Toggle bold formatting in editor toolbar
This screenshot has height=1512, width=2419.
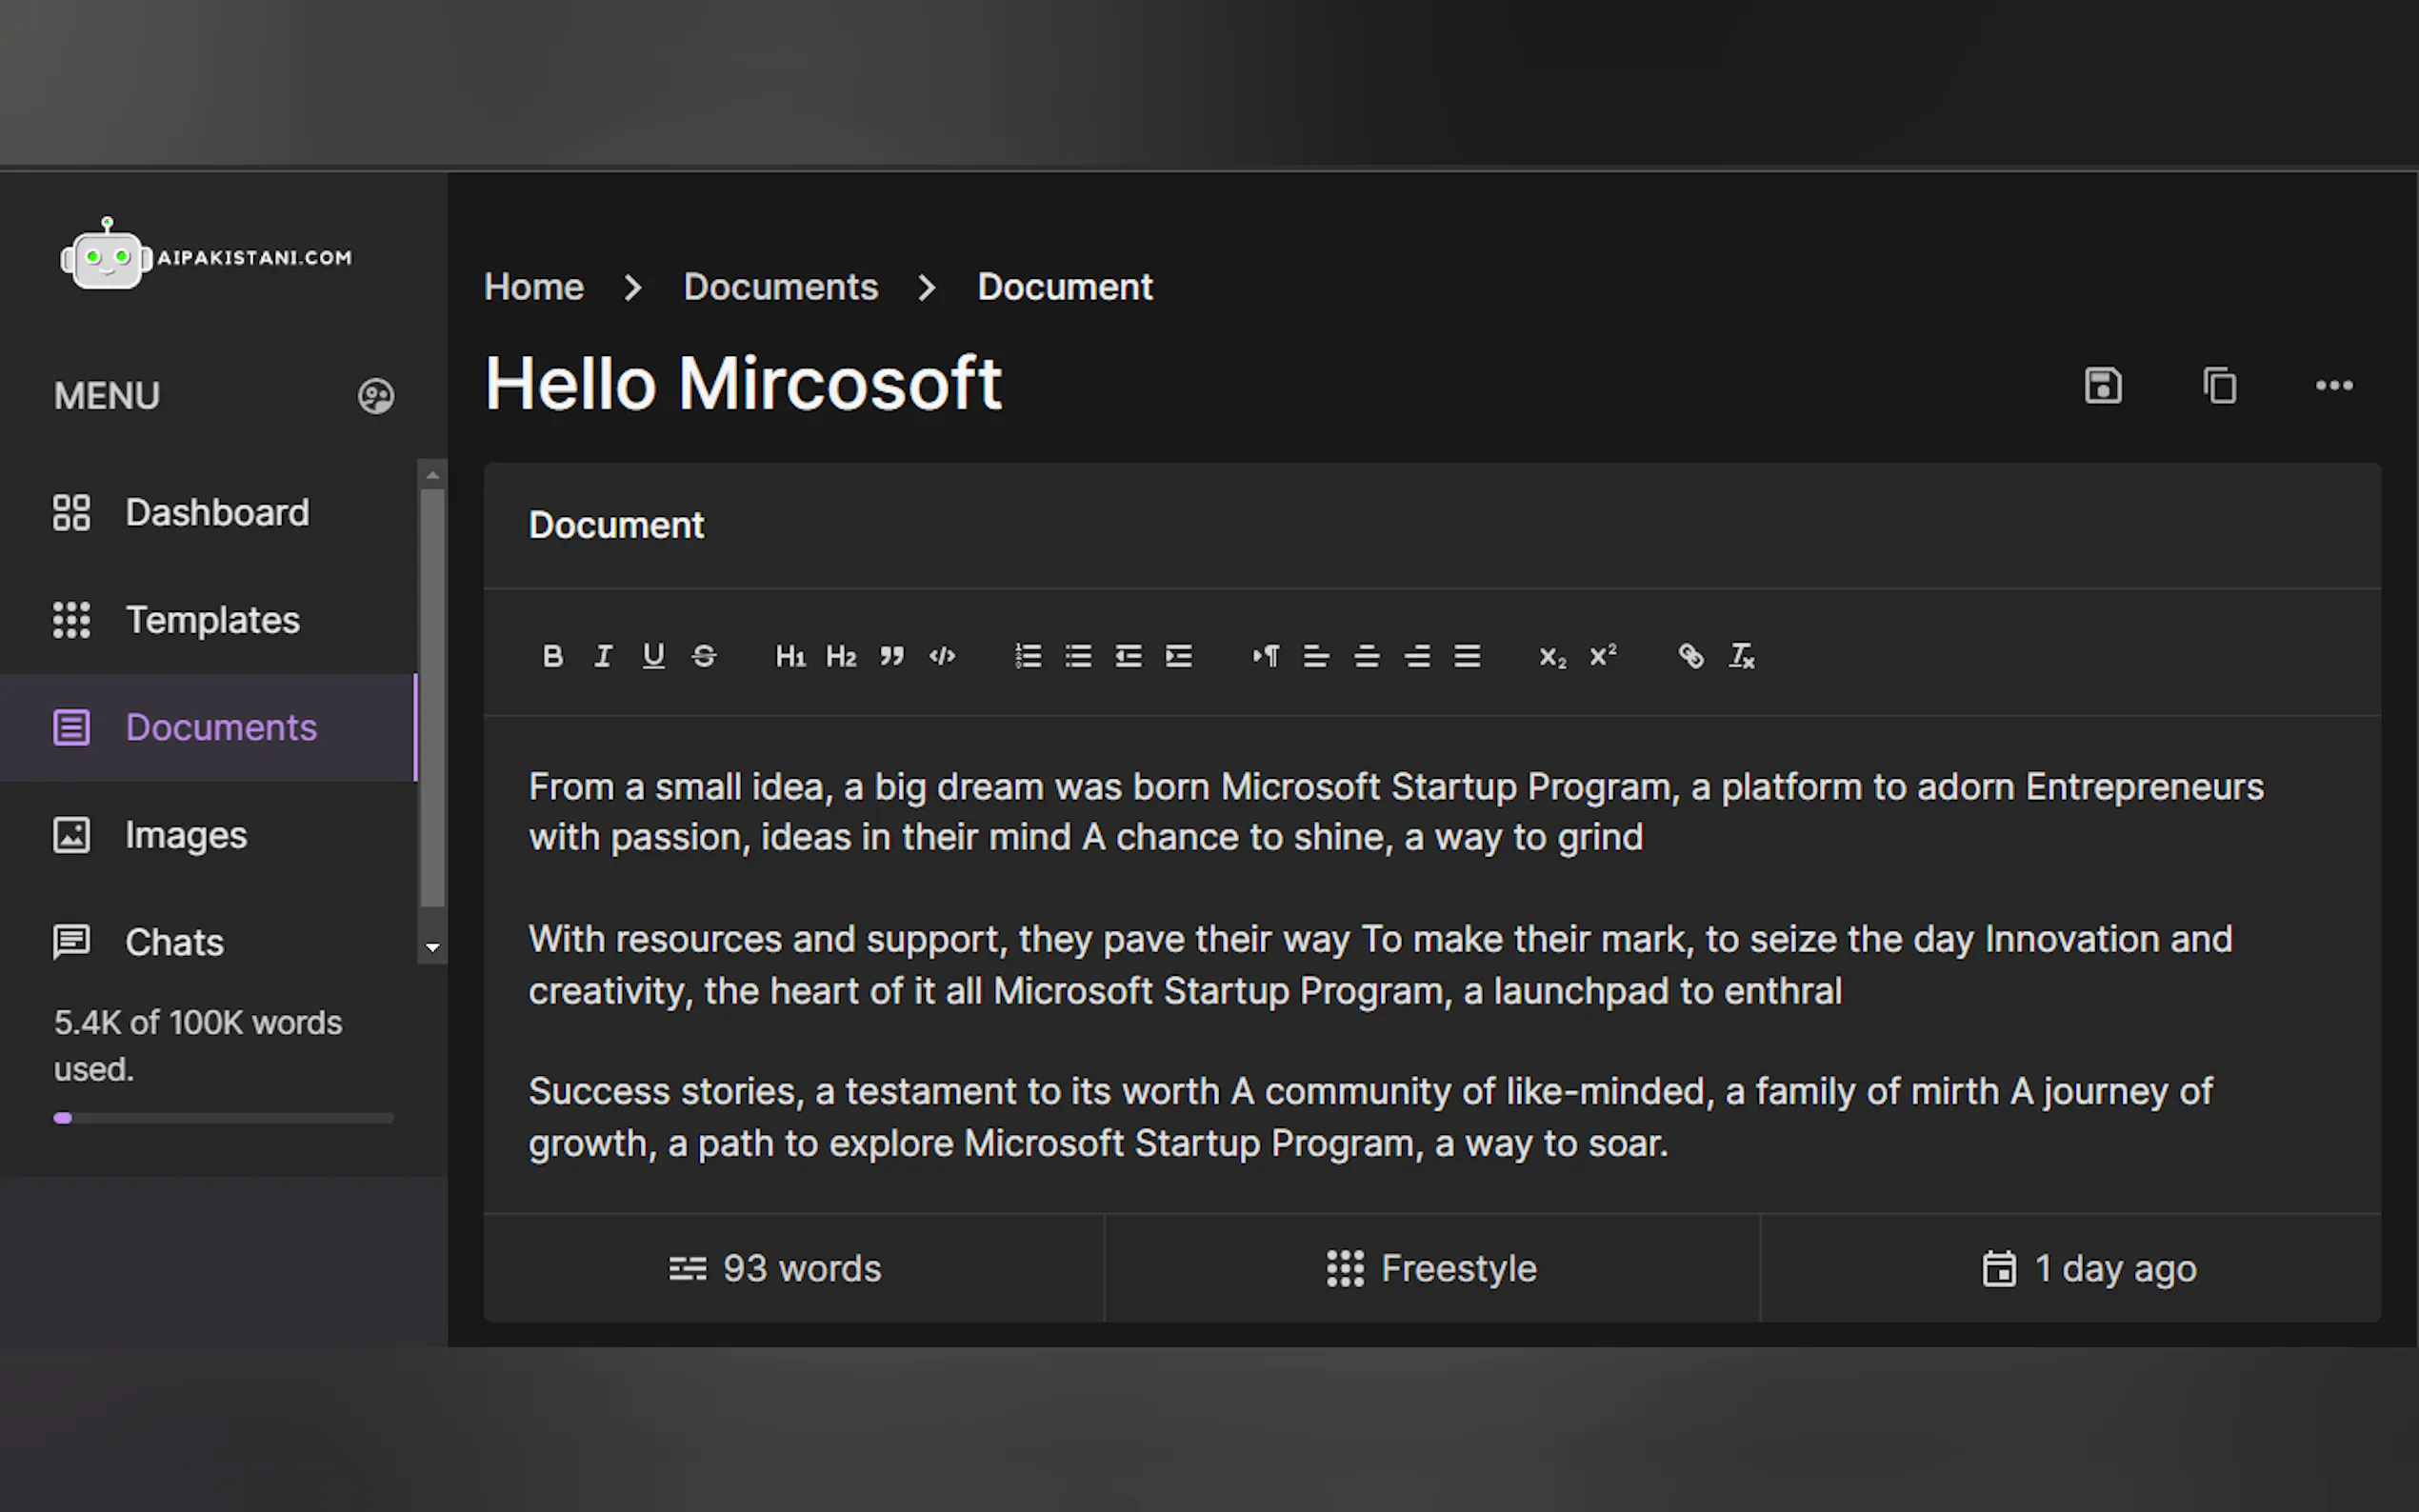click(x=552, y=656)
